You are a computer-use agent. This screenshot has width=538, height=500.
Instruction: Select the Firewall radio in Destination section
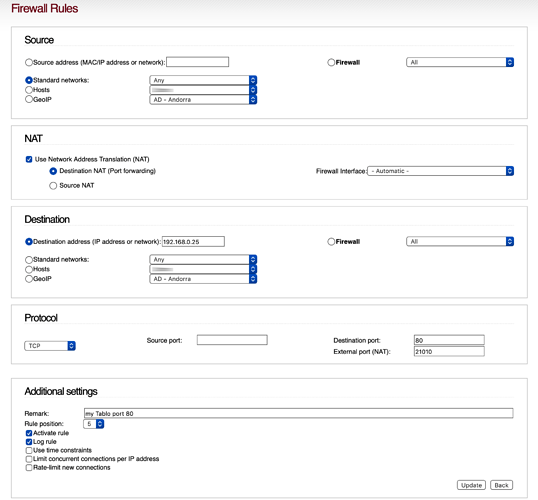pos(331,242)
